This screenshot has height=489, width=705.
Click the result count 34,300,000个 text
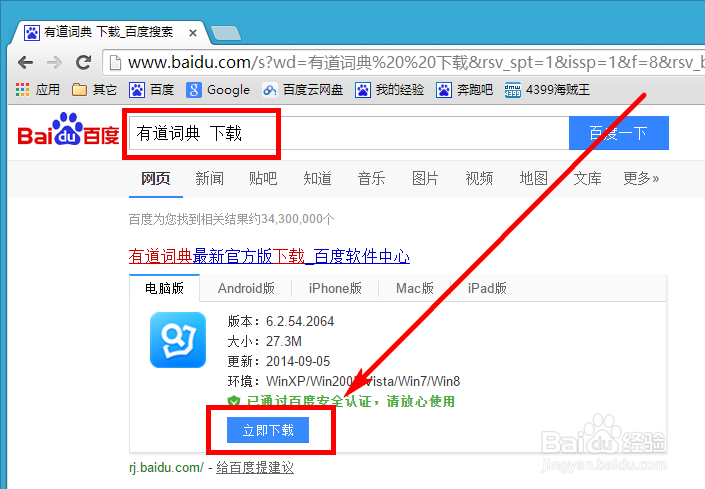tap(298, 219)
